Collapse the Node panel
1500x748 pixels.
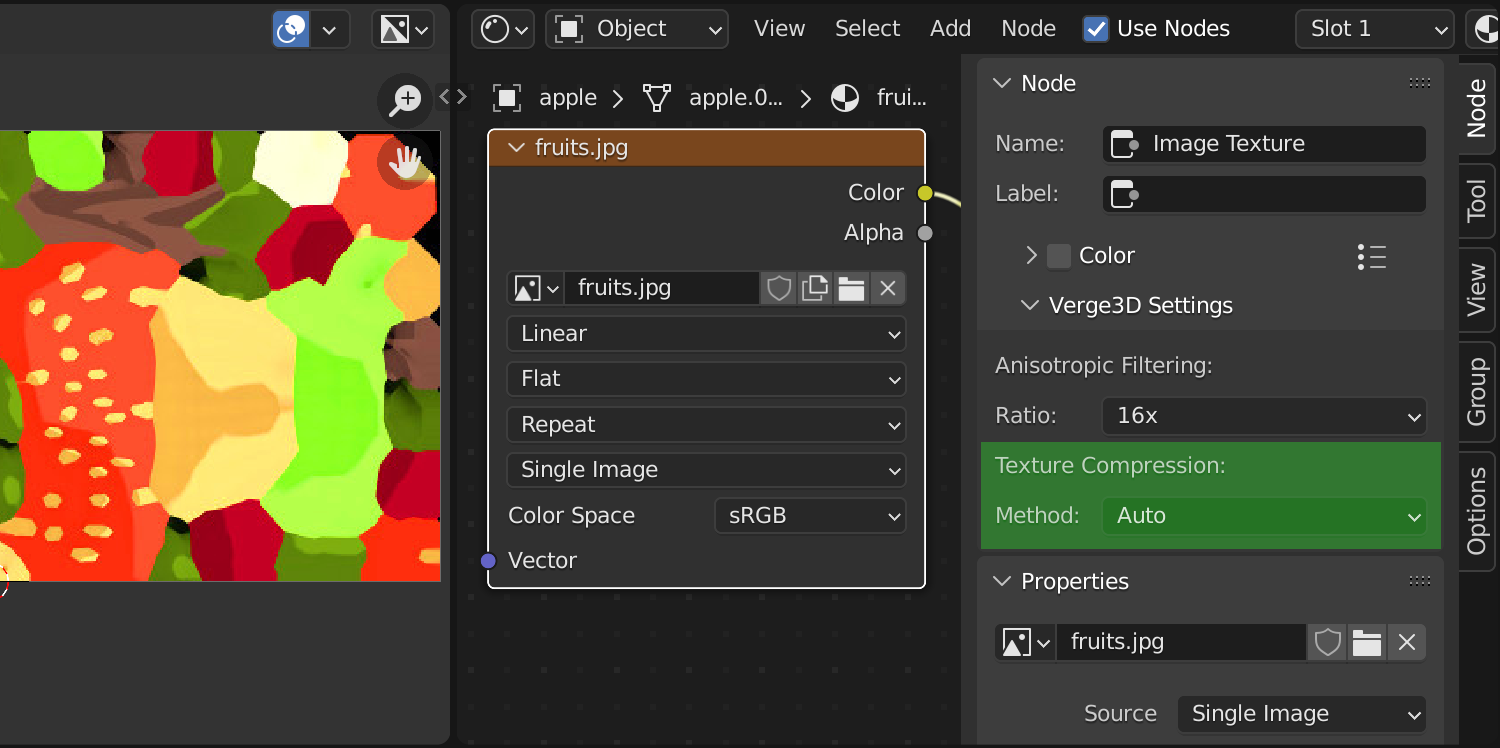pyautogui.click(x=1002, y=83)
